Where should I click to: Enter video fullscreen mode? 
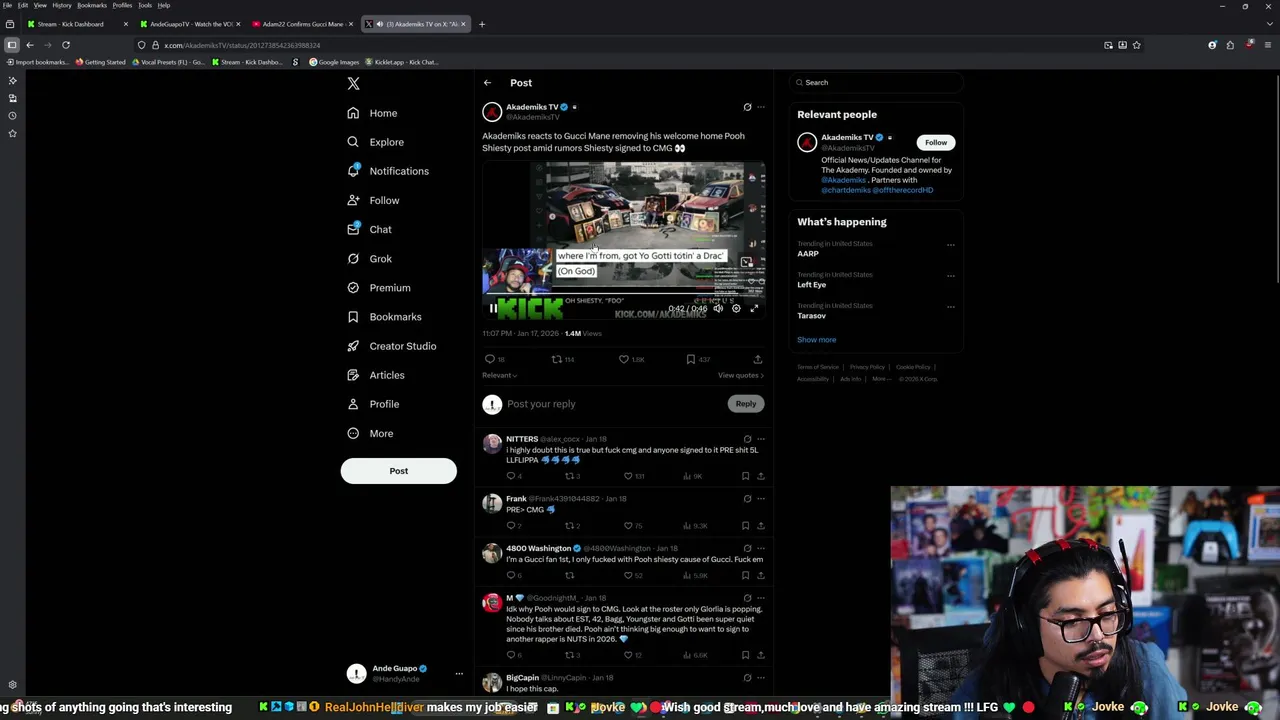(x=754, y=308)
